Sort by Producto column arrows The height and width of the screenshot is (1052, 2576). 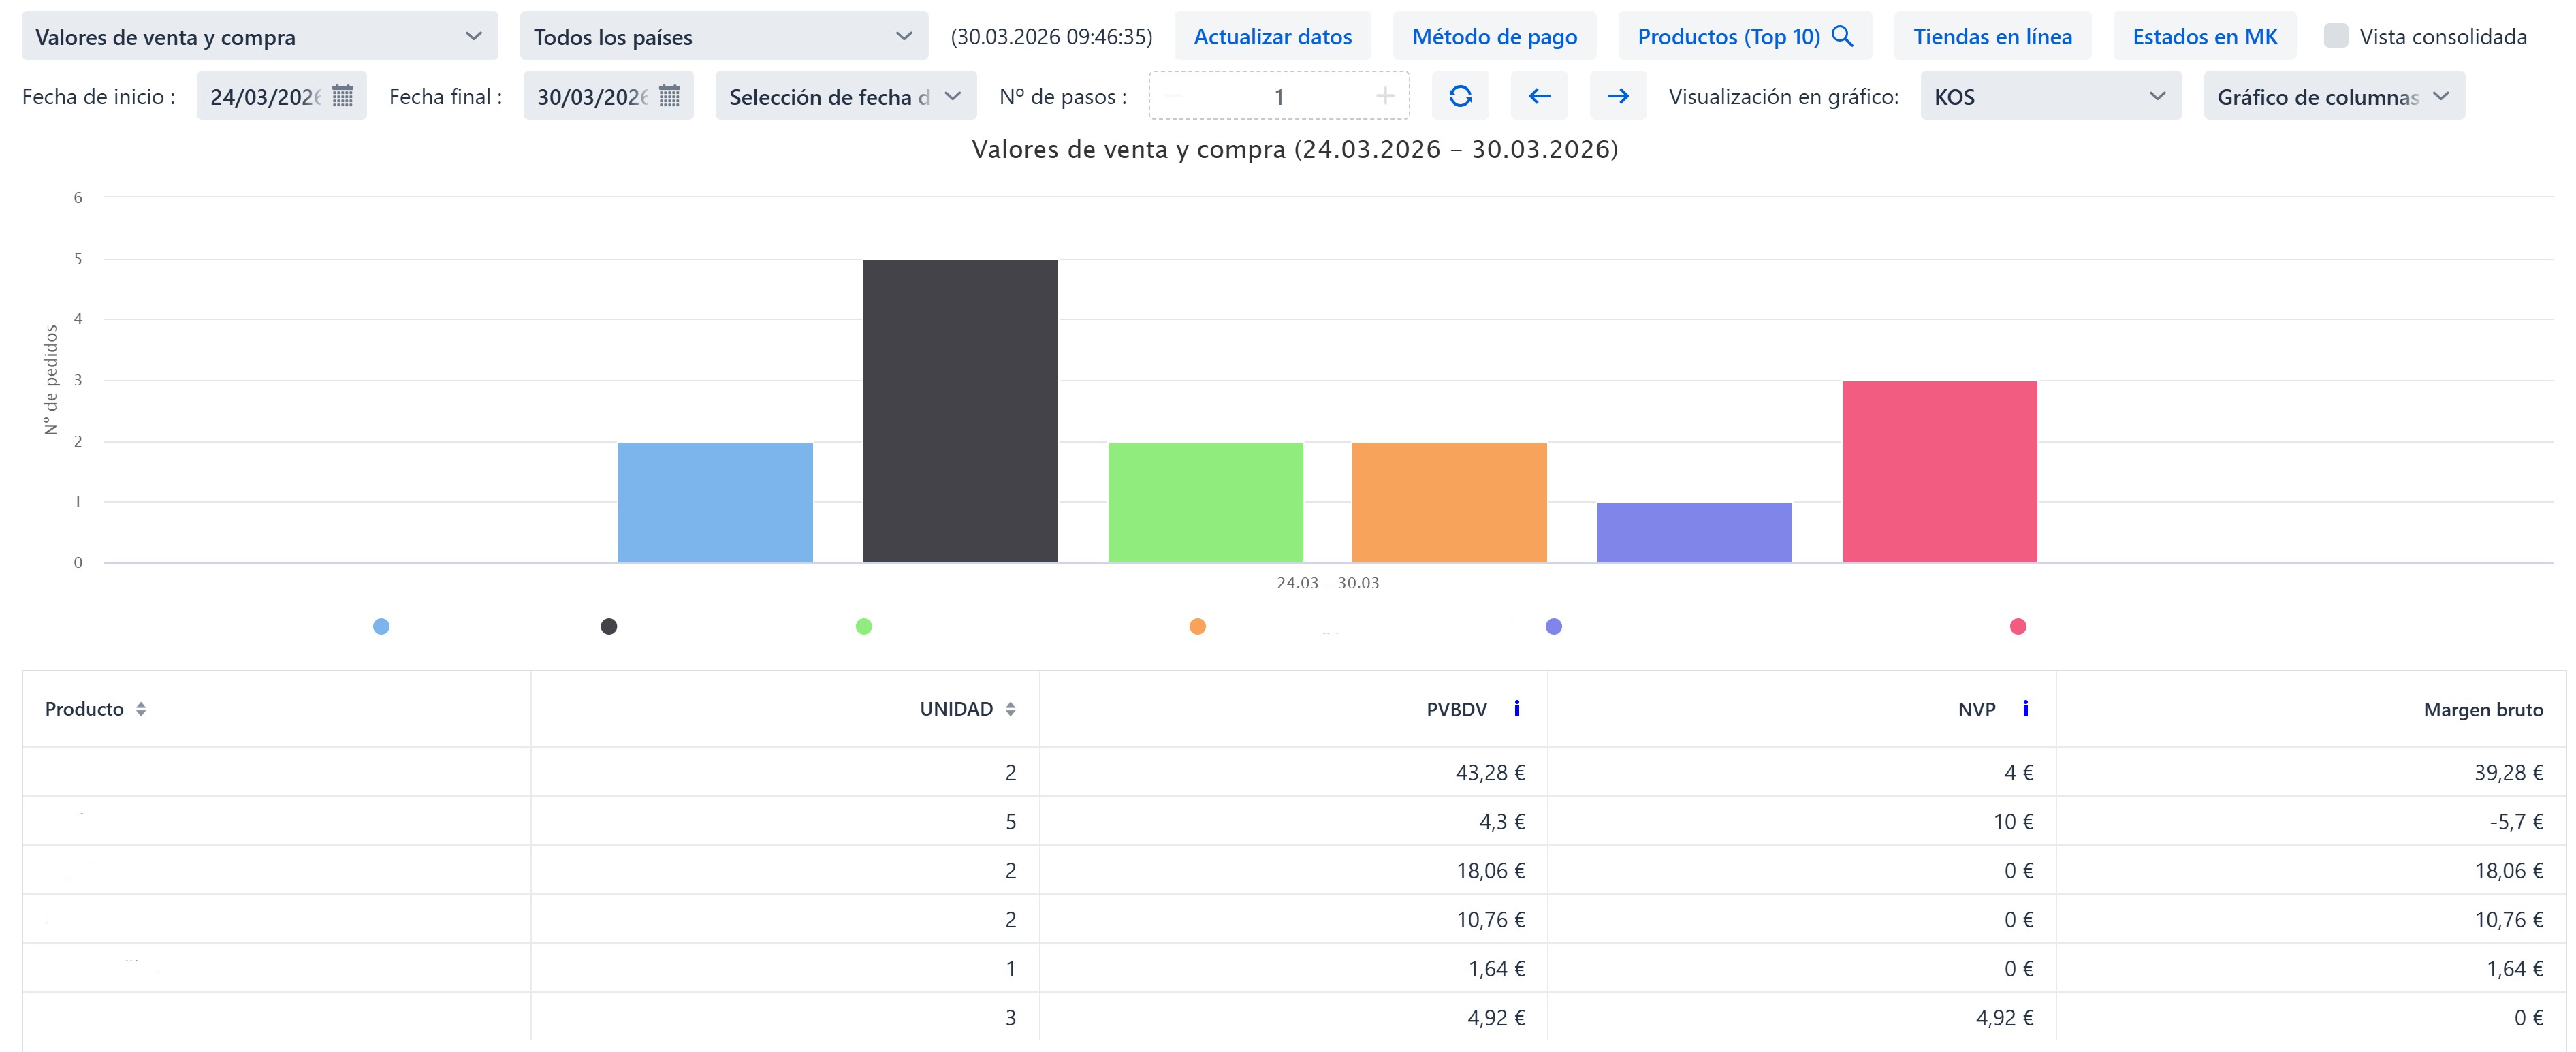coord(141,709)
